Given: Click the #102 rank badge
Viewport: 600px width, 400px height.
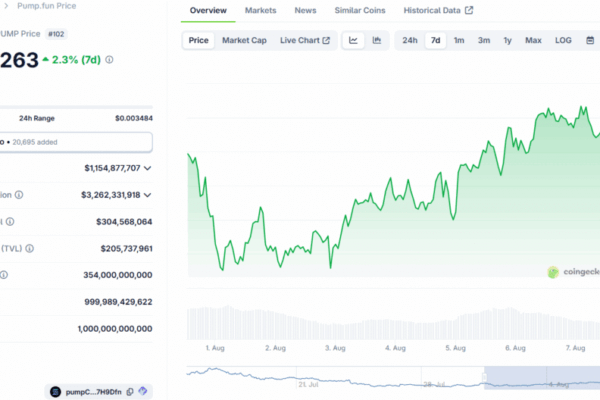Looking at the screenshot, I should click(56, 34).
